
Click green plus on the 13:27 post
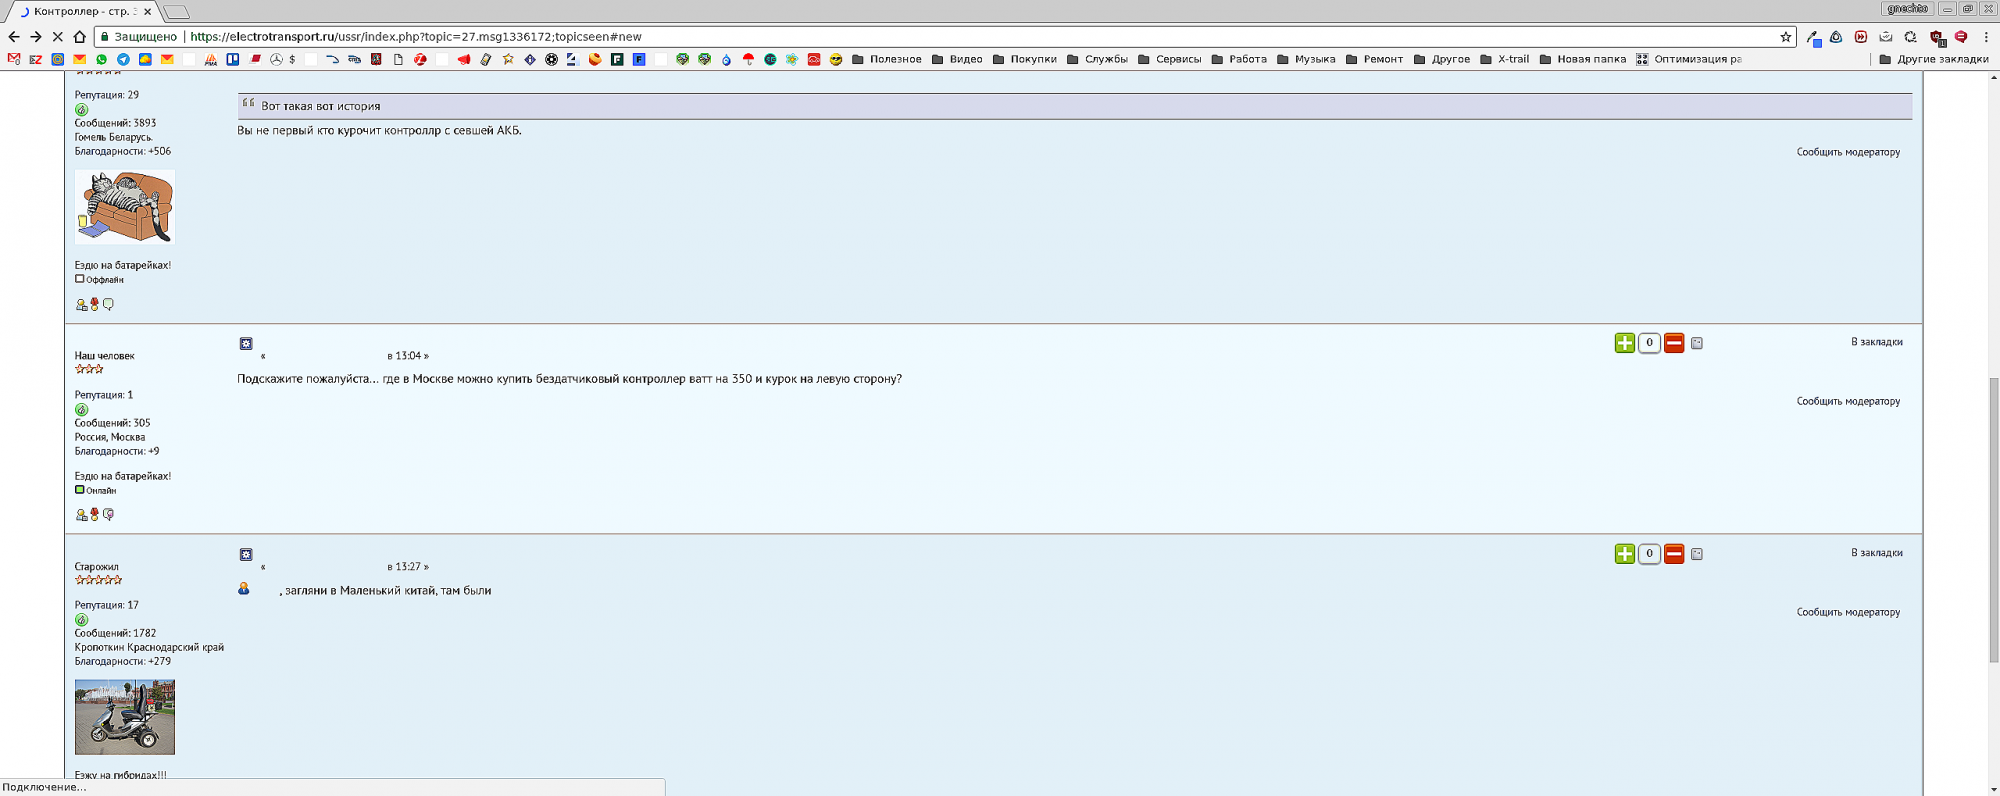point(1624,554)
